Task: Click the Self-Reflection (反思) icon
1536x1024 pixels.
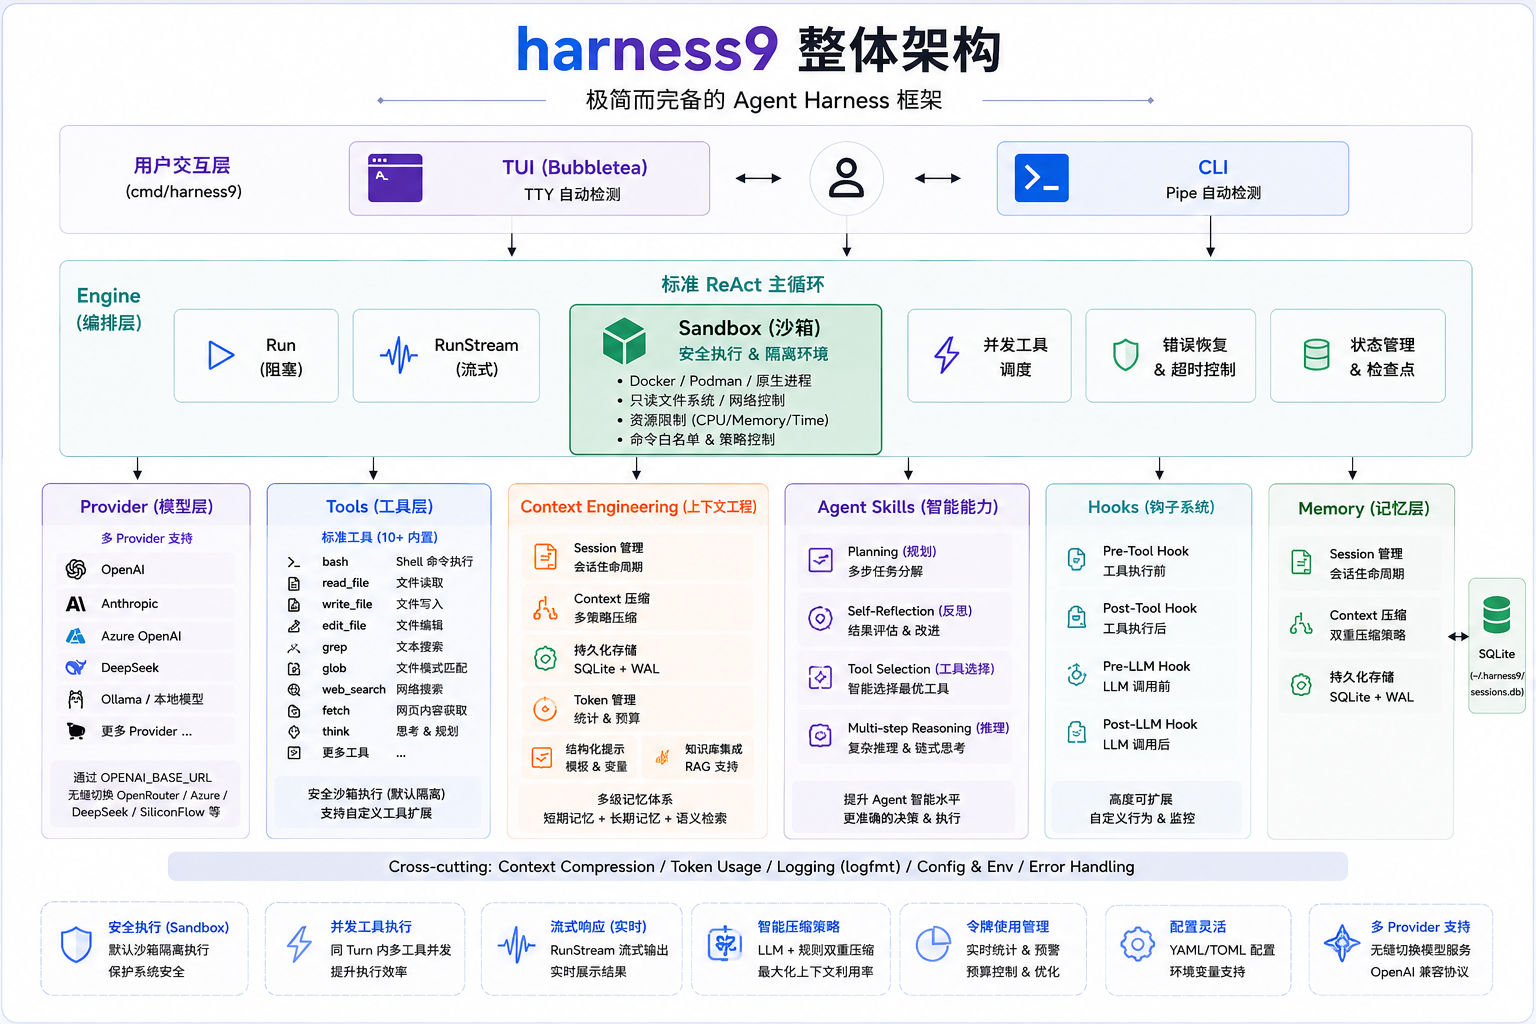Action: pyautogui.click(x=820, y=619)
